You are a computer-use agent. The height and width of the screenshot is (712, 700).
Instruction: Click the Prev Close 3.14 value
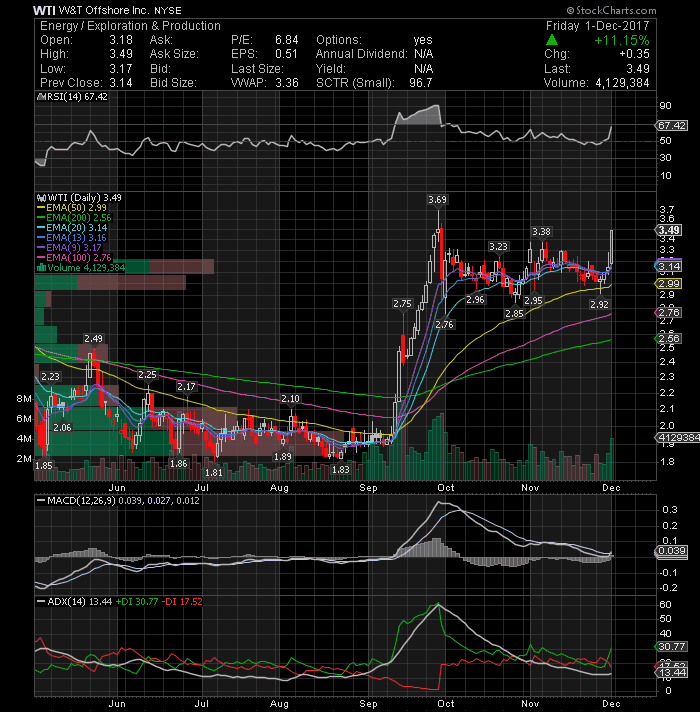pos(121,83)
